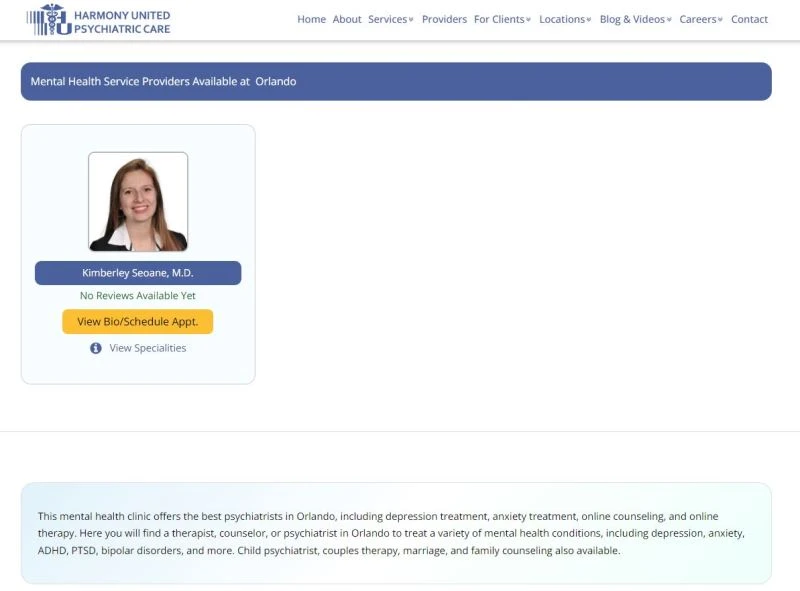Viewport: 800px width, 591px height.
Task: Navigate to the Contact page
Action: click(x=749, y=19)
